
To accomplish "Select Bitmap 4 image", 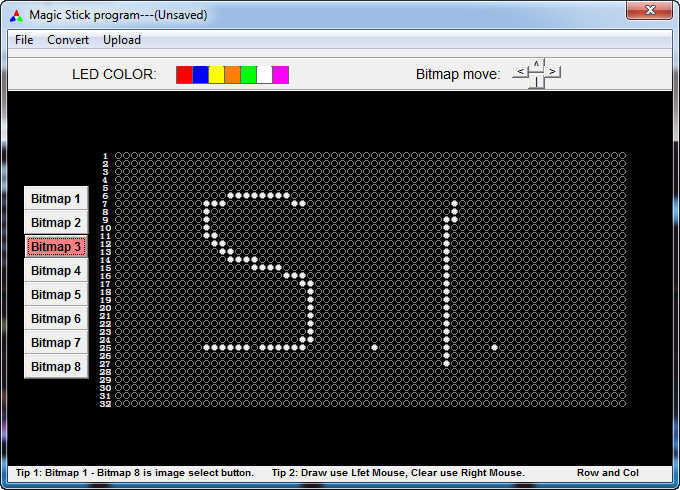I will point(56,271).
